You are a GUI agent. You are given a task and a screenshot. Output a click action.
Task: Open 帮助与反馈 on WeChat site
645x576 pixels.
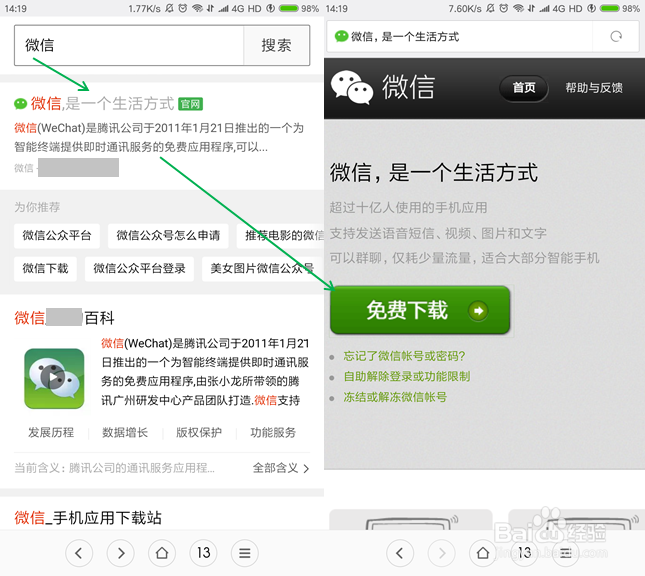coord(594,88)
